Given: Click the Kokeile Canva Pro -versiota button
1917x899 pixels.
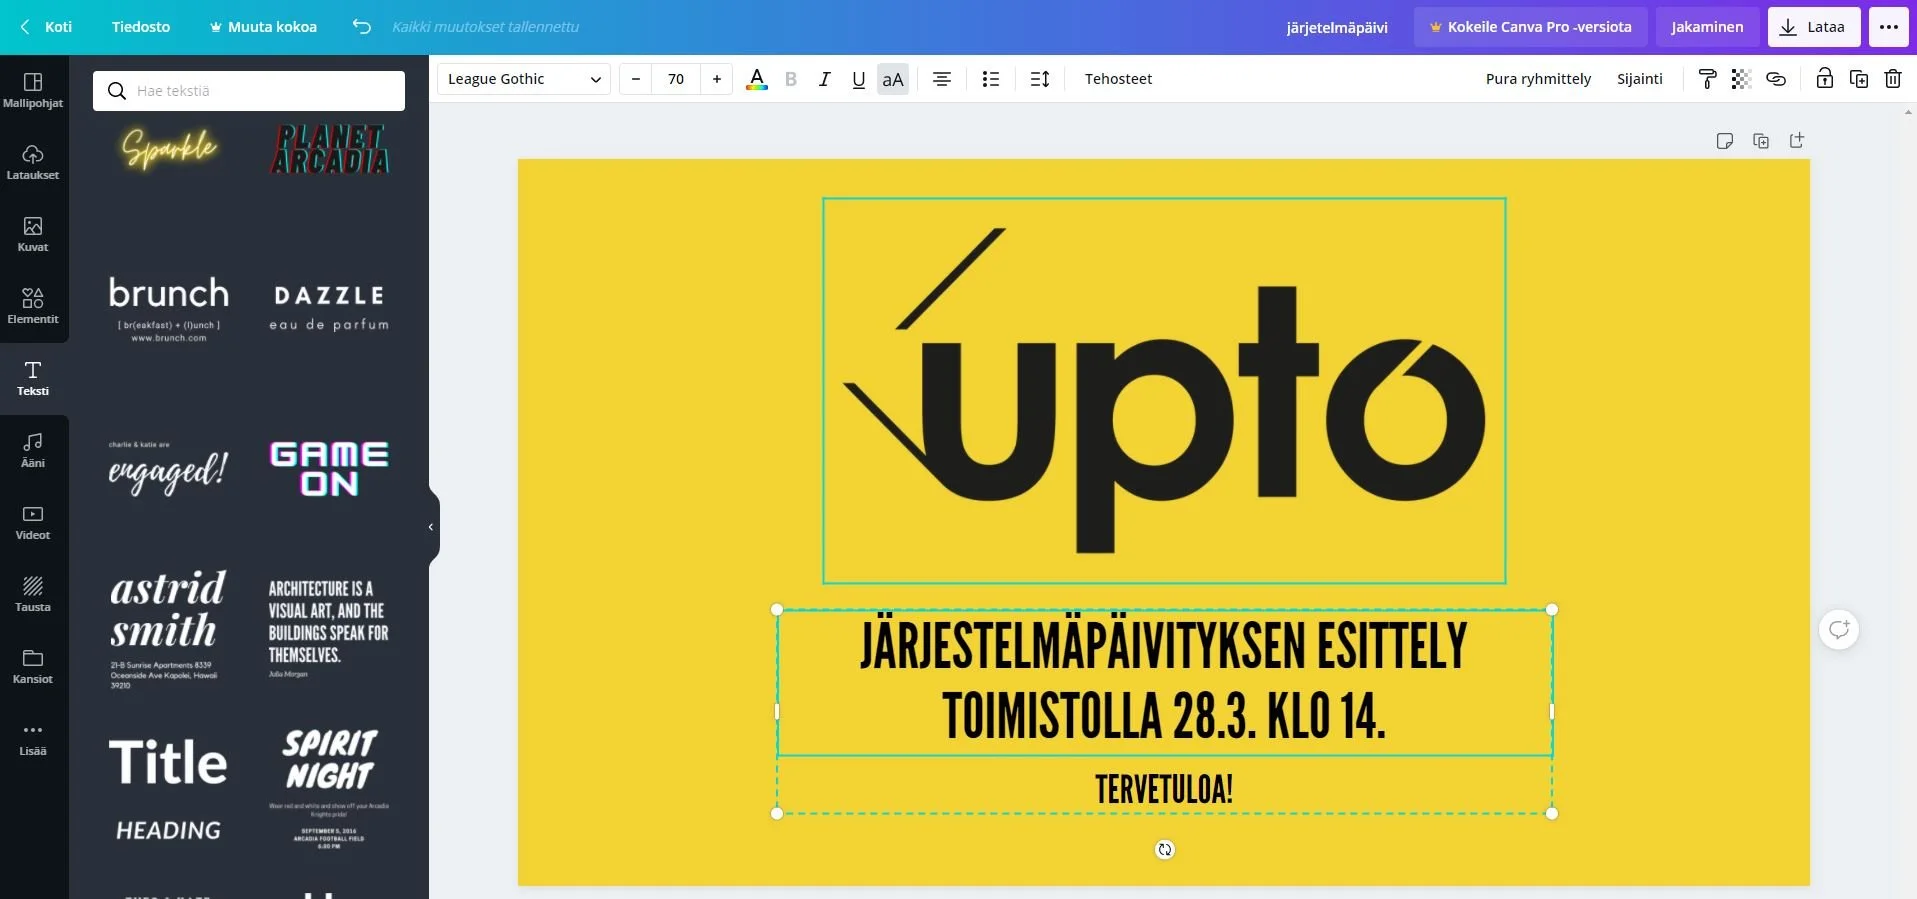Looking at the screenshot, I should point(1530,27).
